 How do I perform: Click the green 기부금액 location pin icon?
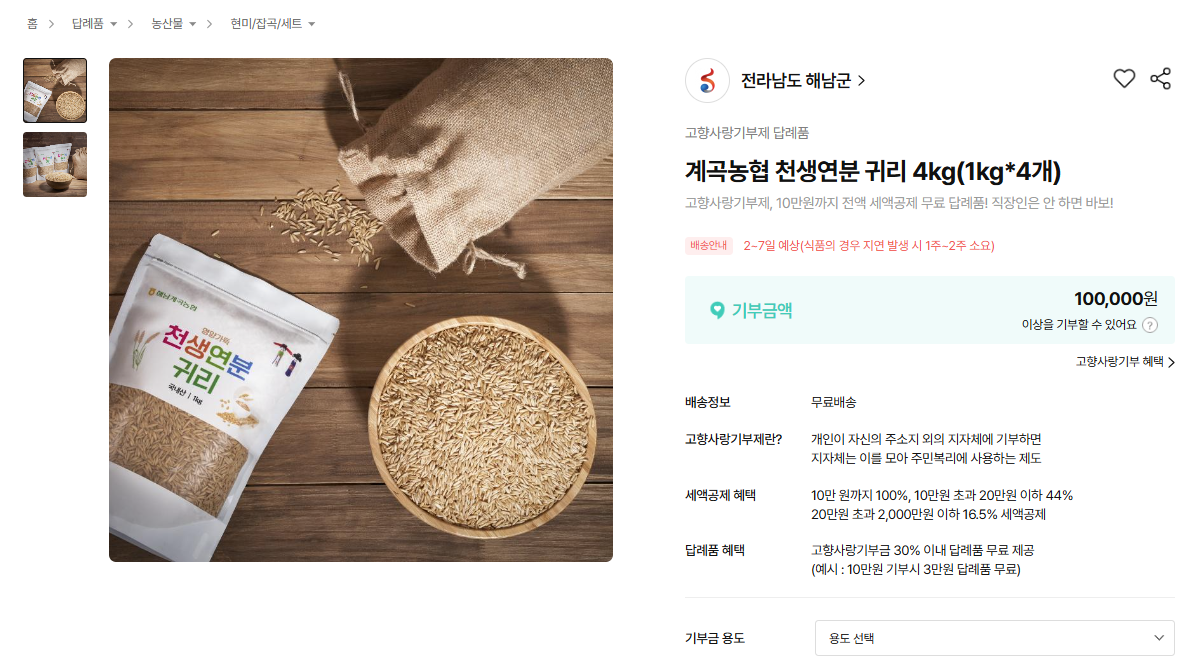tap(717, 310)
